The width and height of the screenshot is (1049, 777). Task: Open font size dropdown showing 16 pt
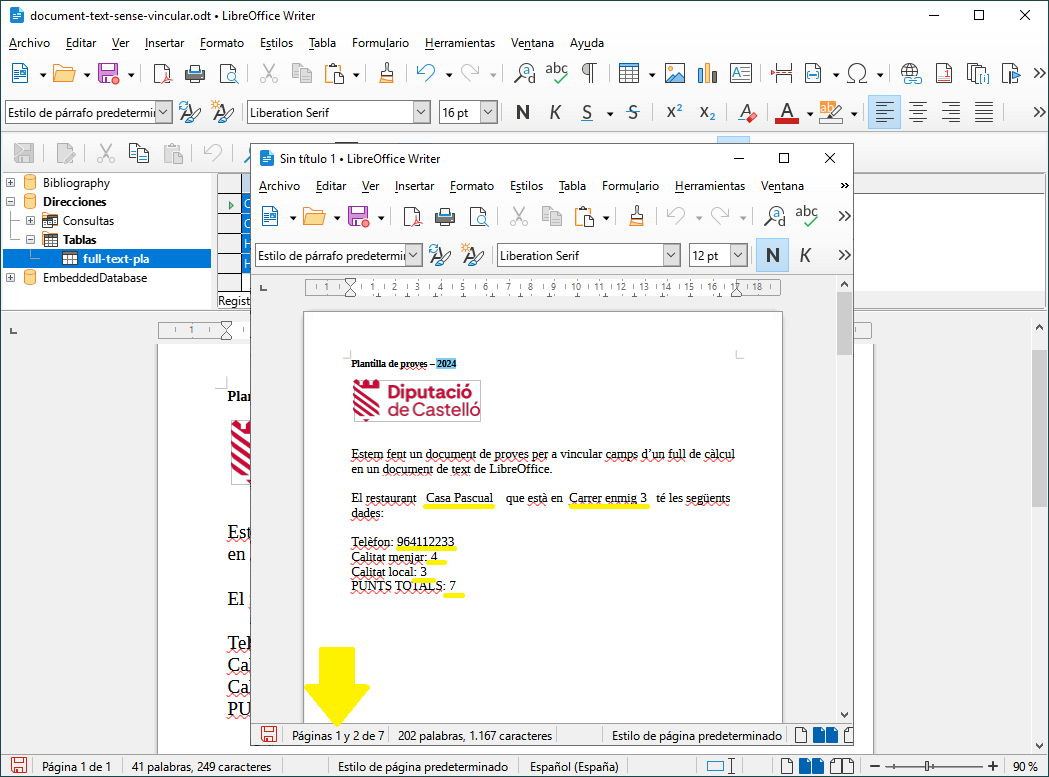(x=488, y=112)
